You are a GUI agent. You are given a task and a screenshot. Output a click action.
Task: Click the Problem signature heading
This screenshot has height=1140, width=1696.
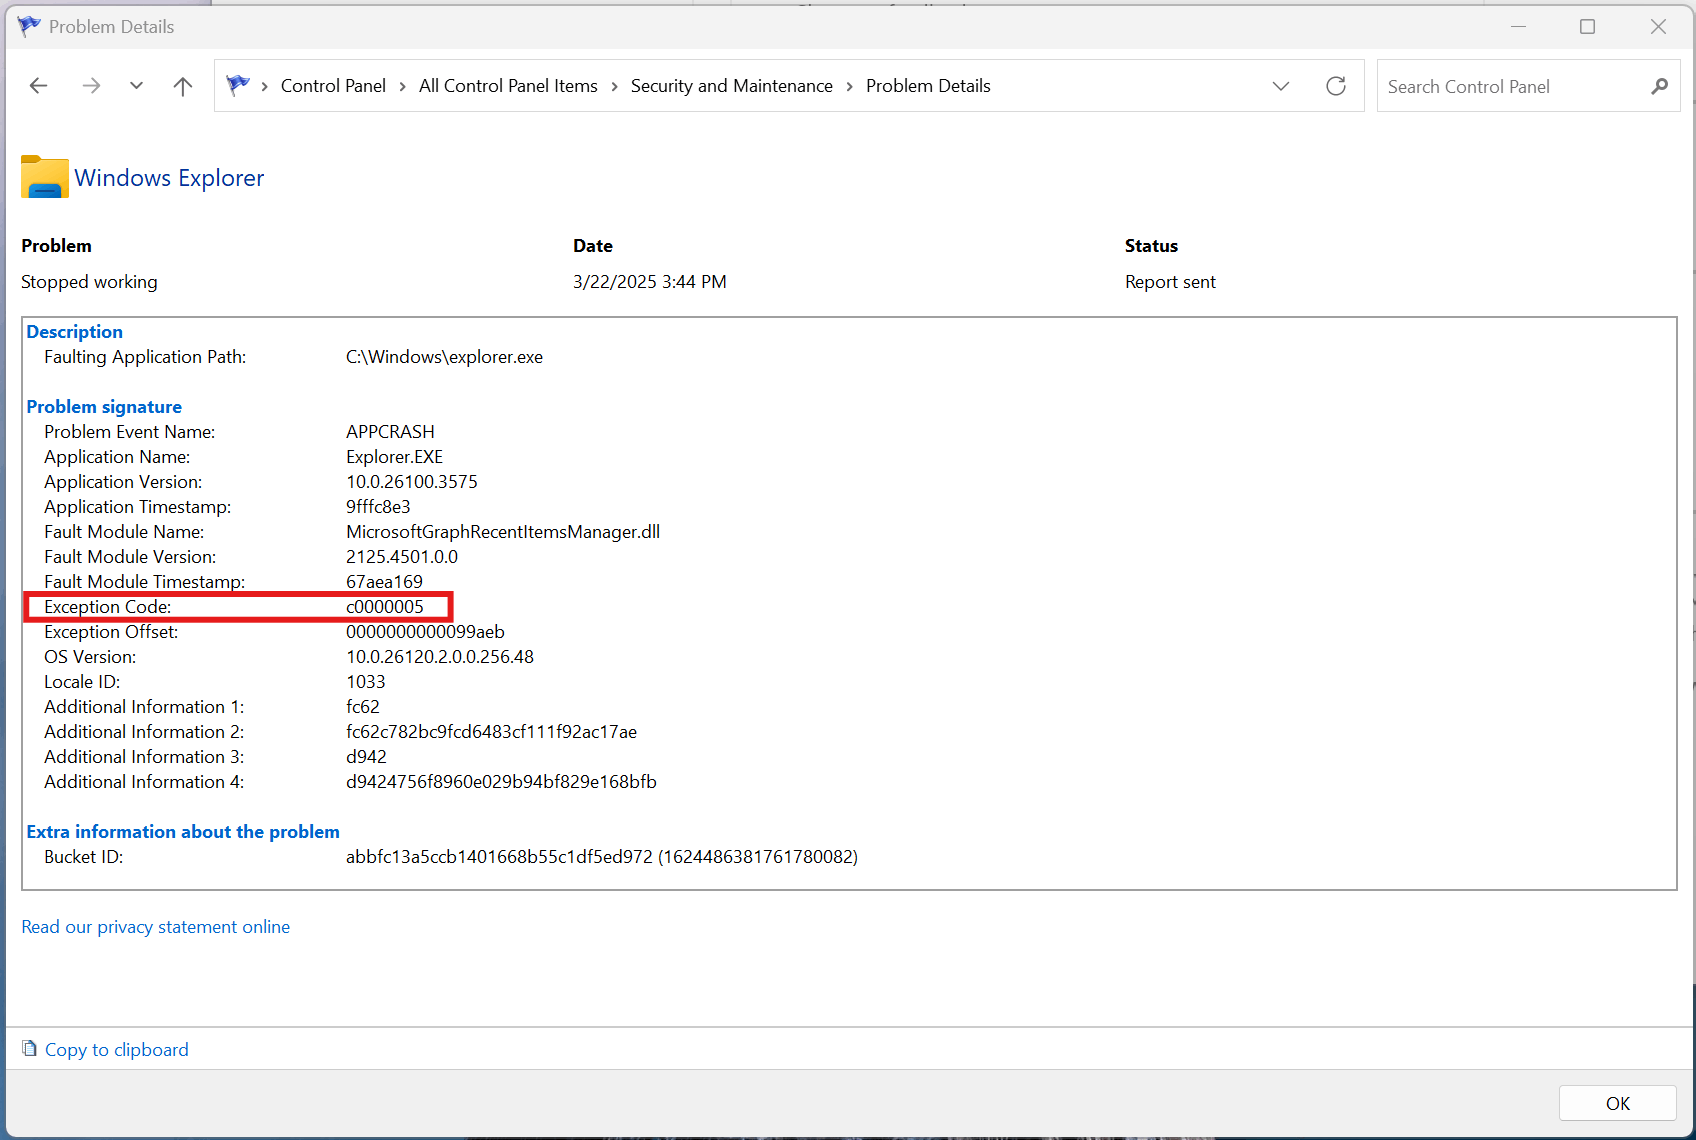pyautogui.click(x=104, y=407)
